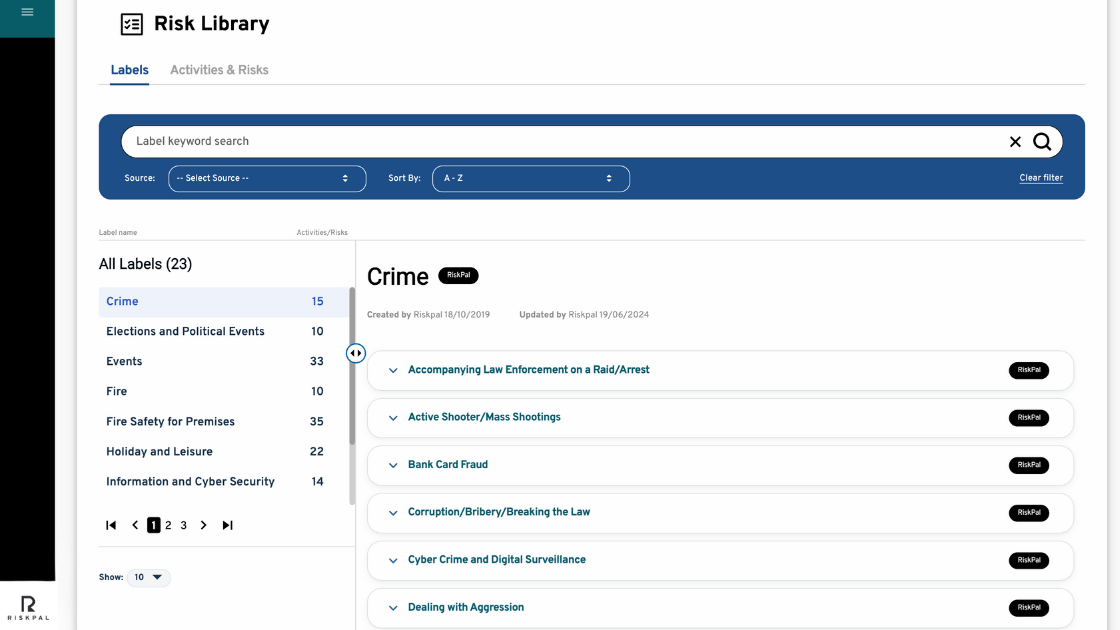Click the Label keyword search field
This screenshot has width=1120, height=630.
pos(560,142)
